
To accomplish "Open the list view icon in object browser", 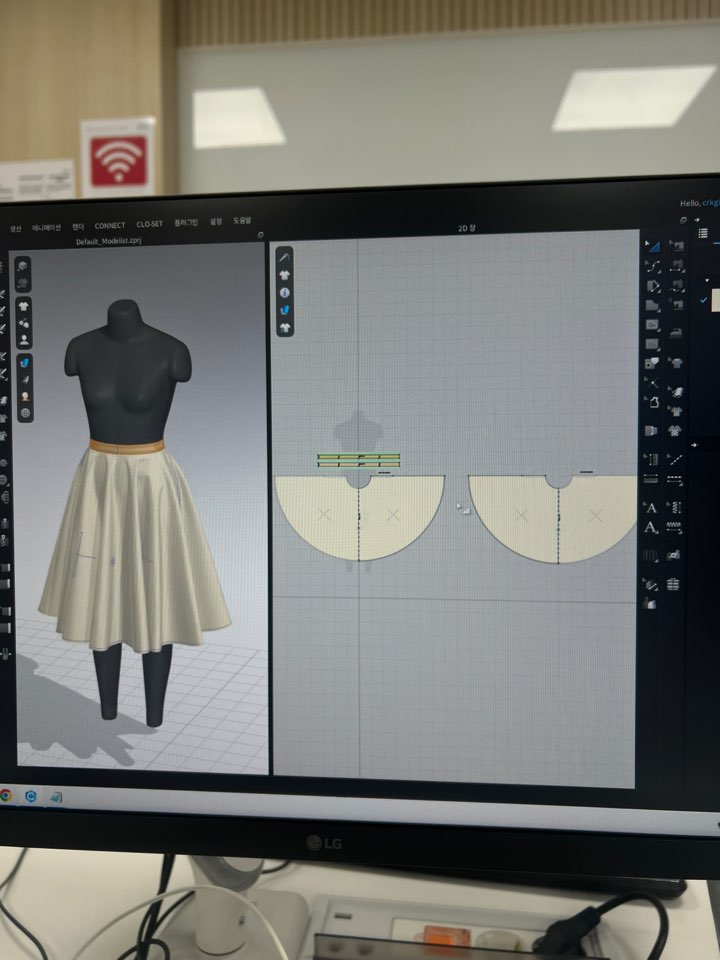I will pyautogui.click(x=703, y=233).
